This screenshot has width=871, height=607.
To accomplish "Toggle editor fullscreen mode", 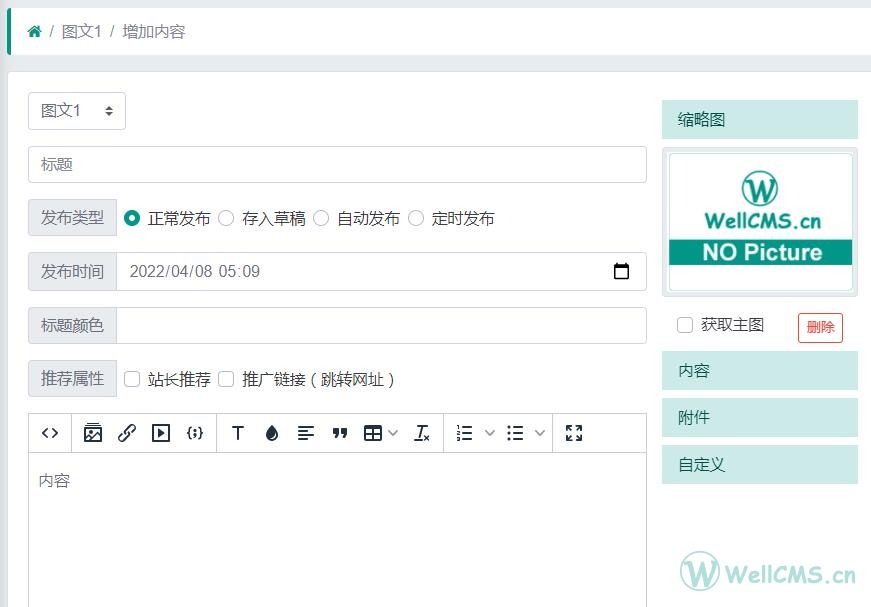I will 574,433.
